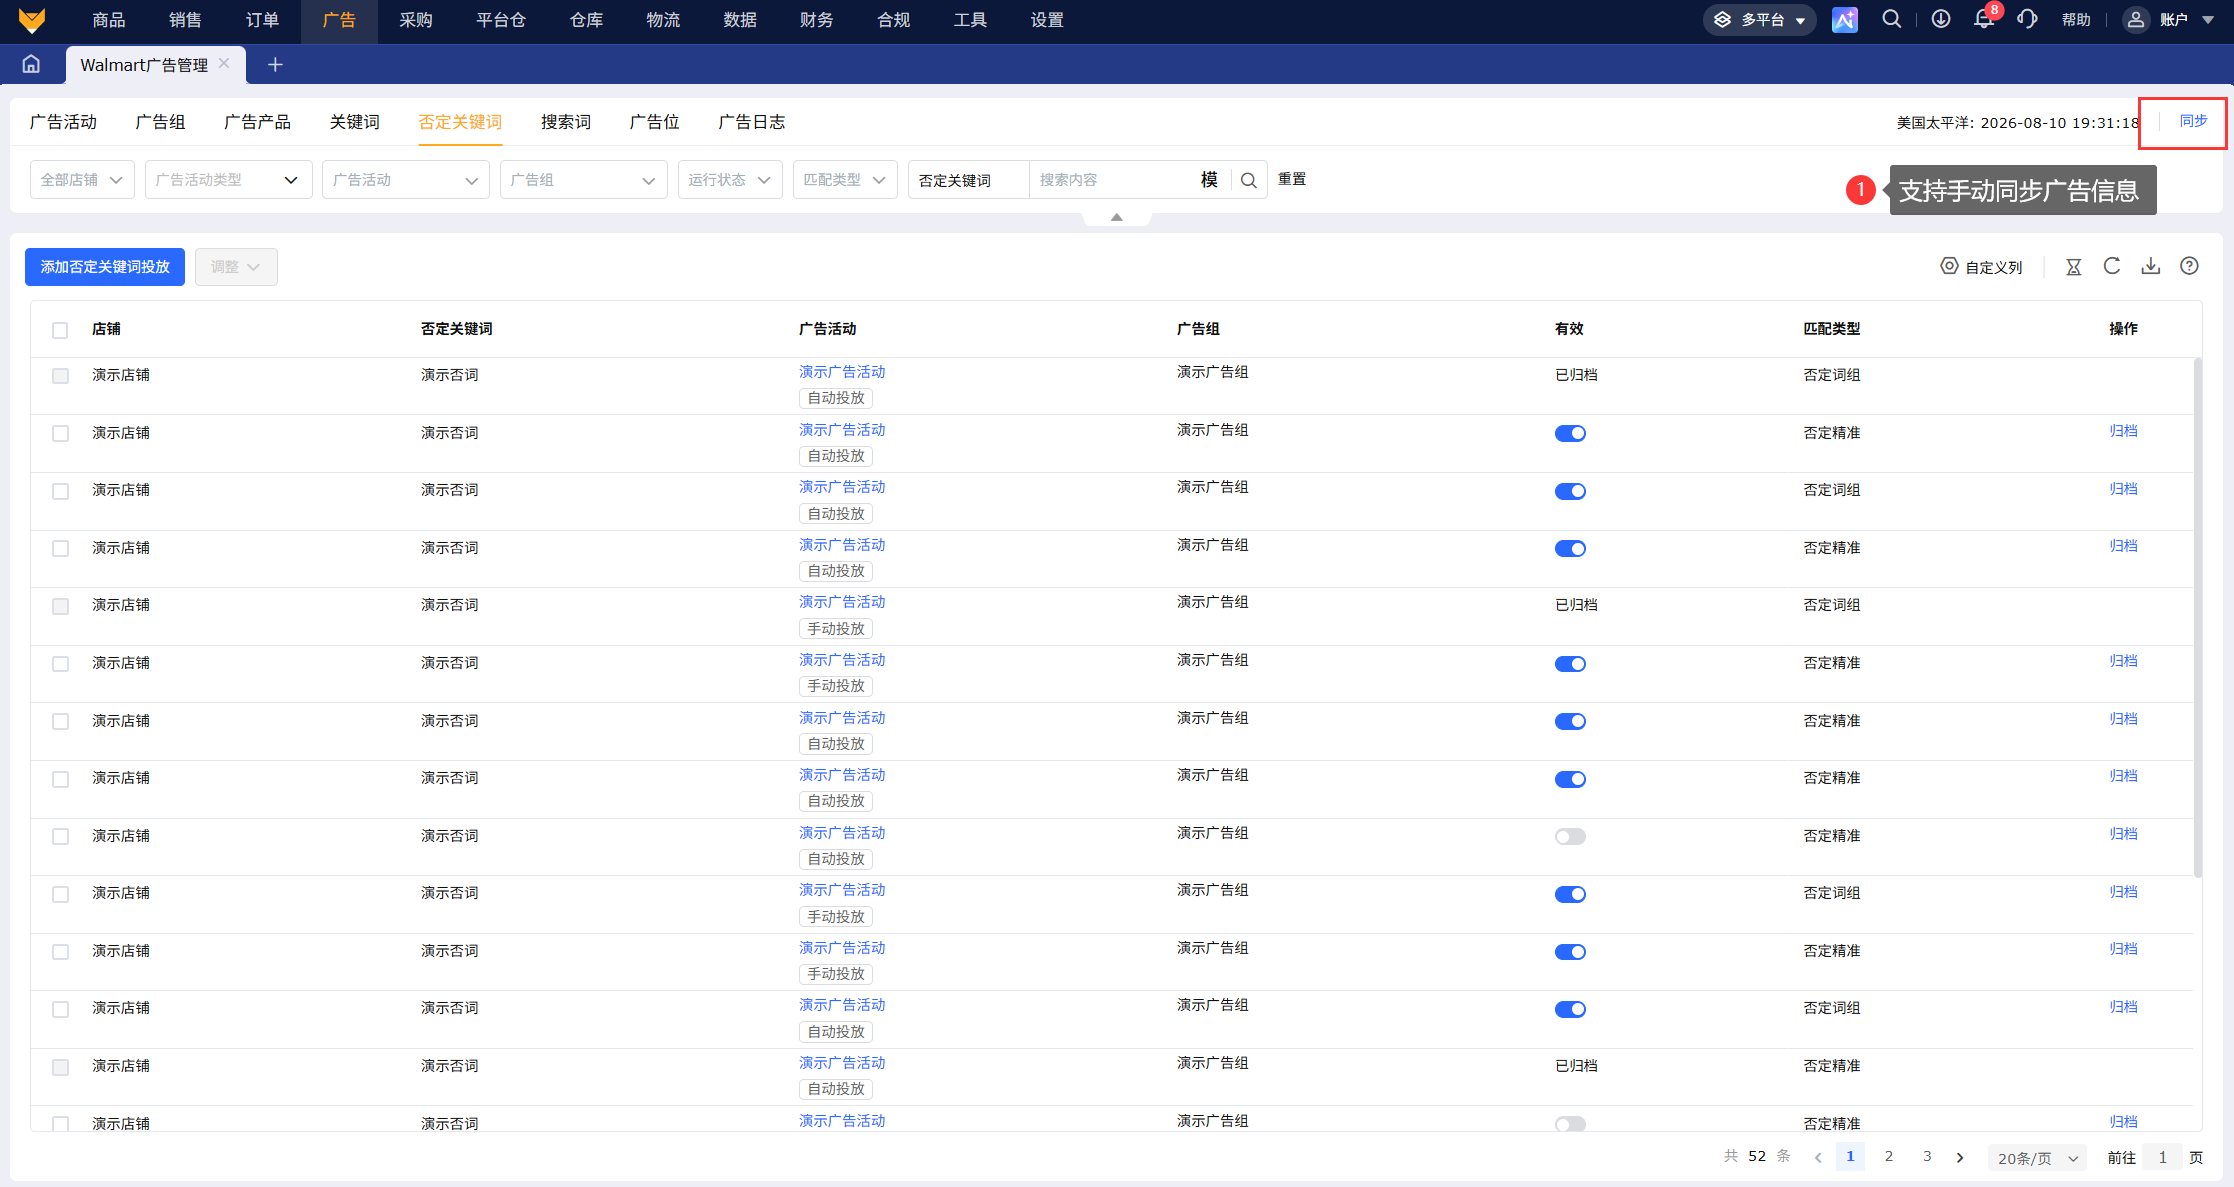Image resolution: width=2234 pixels, height=1187 pixels.
Task: Enable the ninth row 有效 switch (off)
Action: (x=1570, y=836)
